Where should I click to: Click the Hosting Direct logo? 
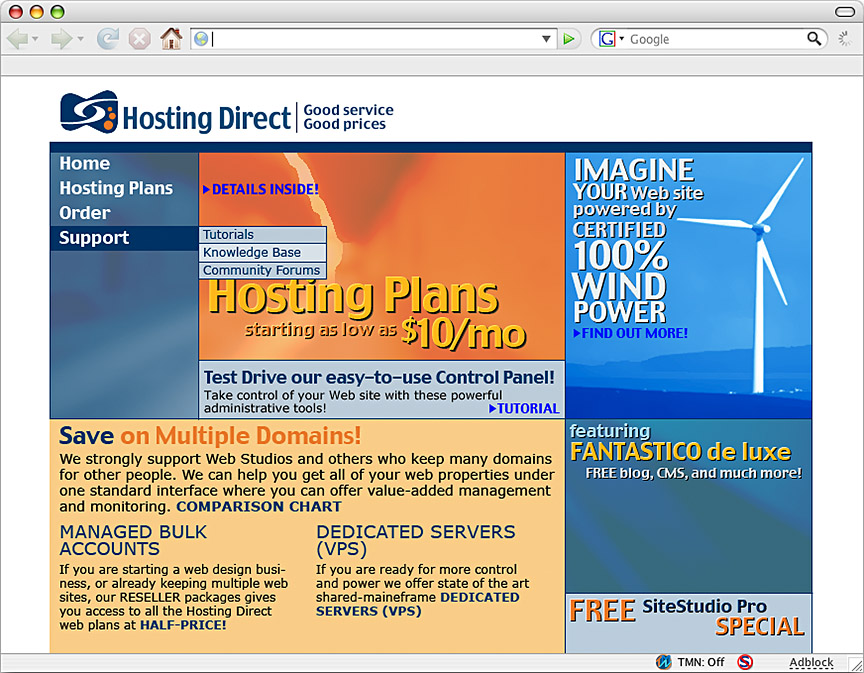tap(175, 112)
